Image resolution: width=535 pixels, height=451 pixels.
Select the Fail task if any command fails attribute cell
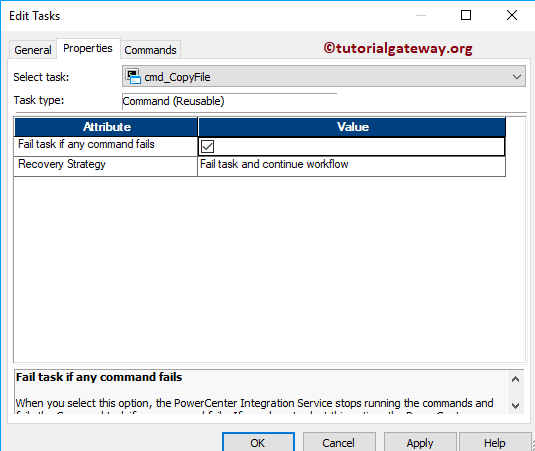[x=106, y=147]
